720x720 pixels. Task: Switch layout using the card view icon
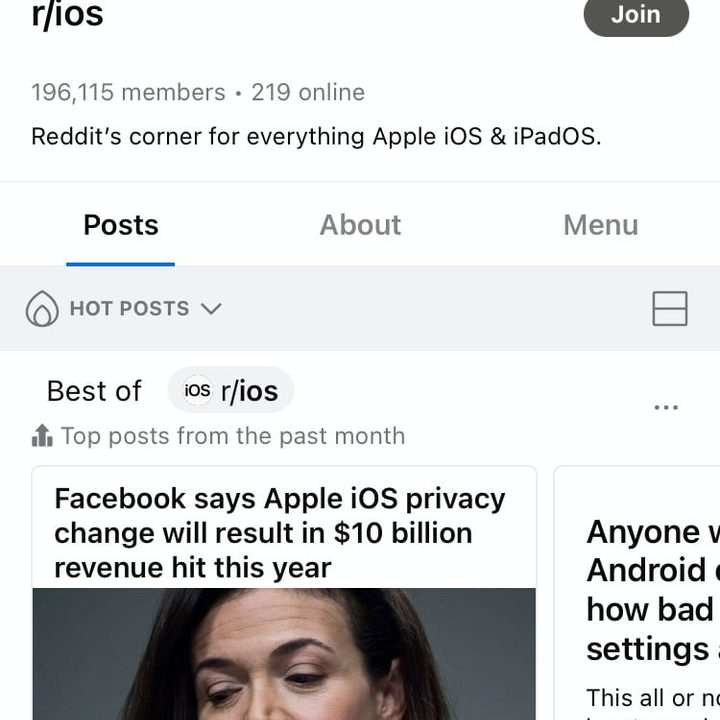click(669, 309)
